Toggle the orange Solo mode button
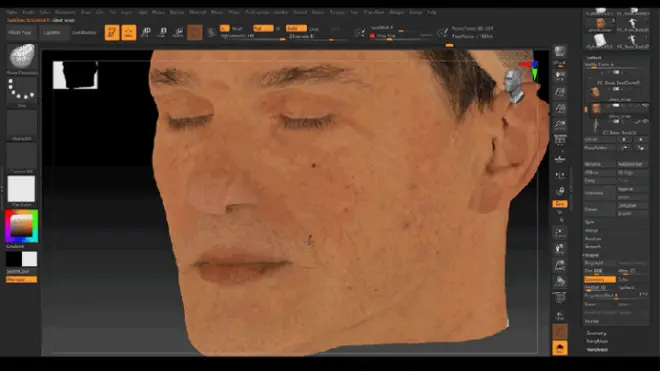 point(560,348)
